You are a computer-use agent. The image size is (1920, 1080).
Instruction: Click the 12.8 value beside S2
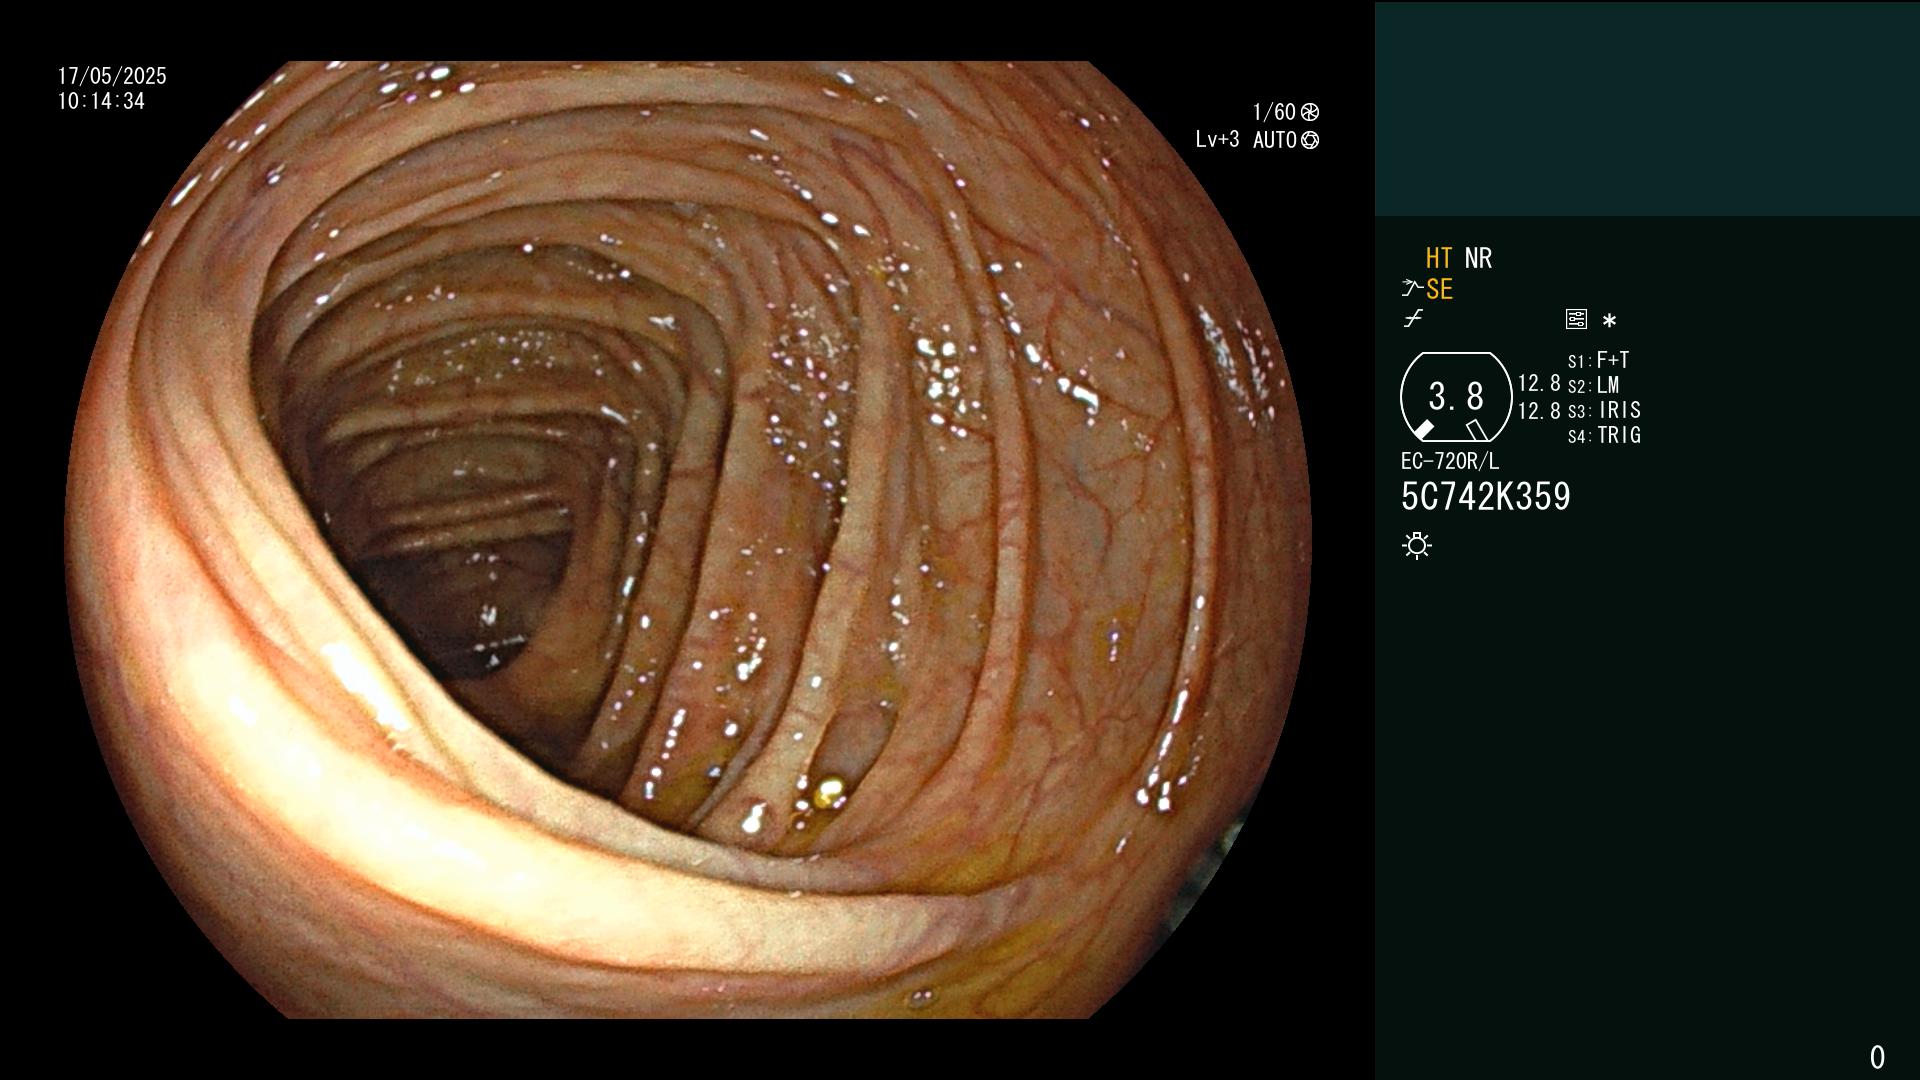(1539, 384)
